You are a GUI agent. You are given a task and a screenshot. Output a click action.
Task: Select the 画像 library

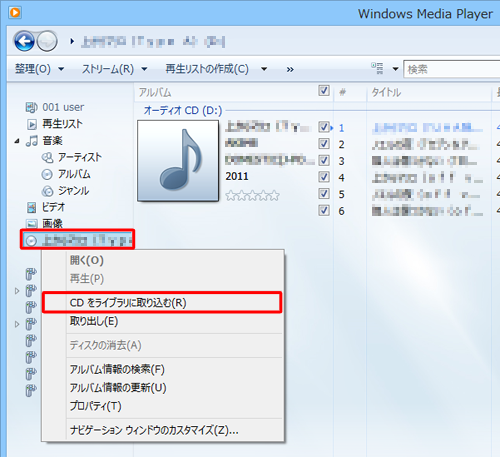coord(44,223)
